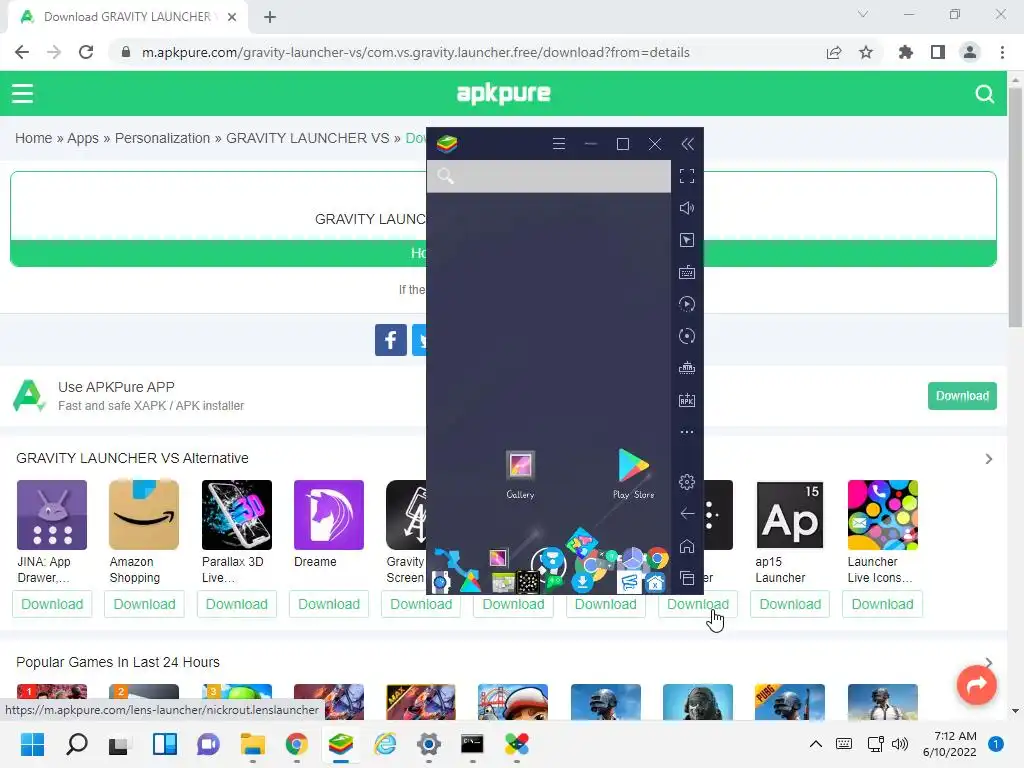Image resolution: width=1024 pixels, height=768 pixels.
Task: Open the Dreame app thumbnail
Action: pos(328,515)
